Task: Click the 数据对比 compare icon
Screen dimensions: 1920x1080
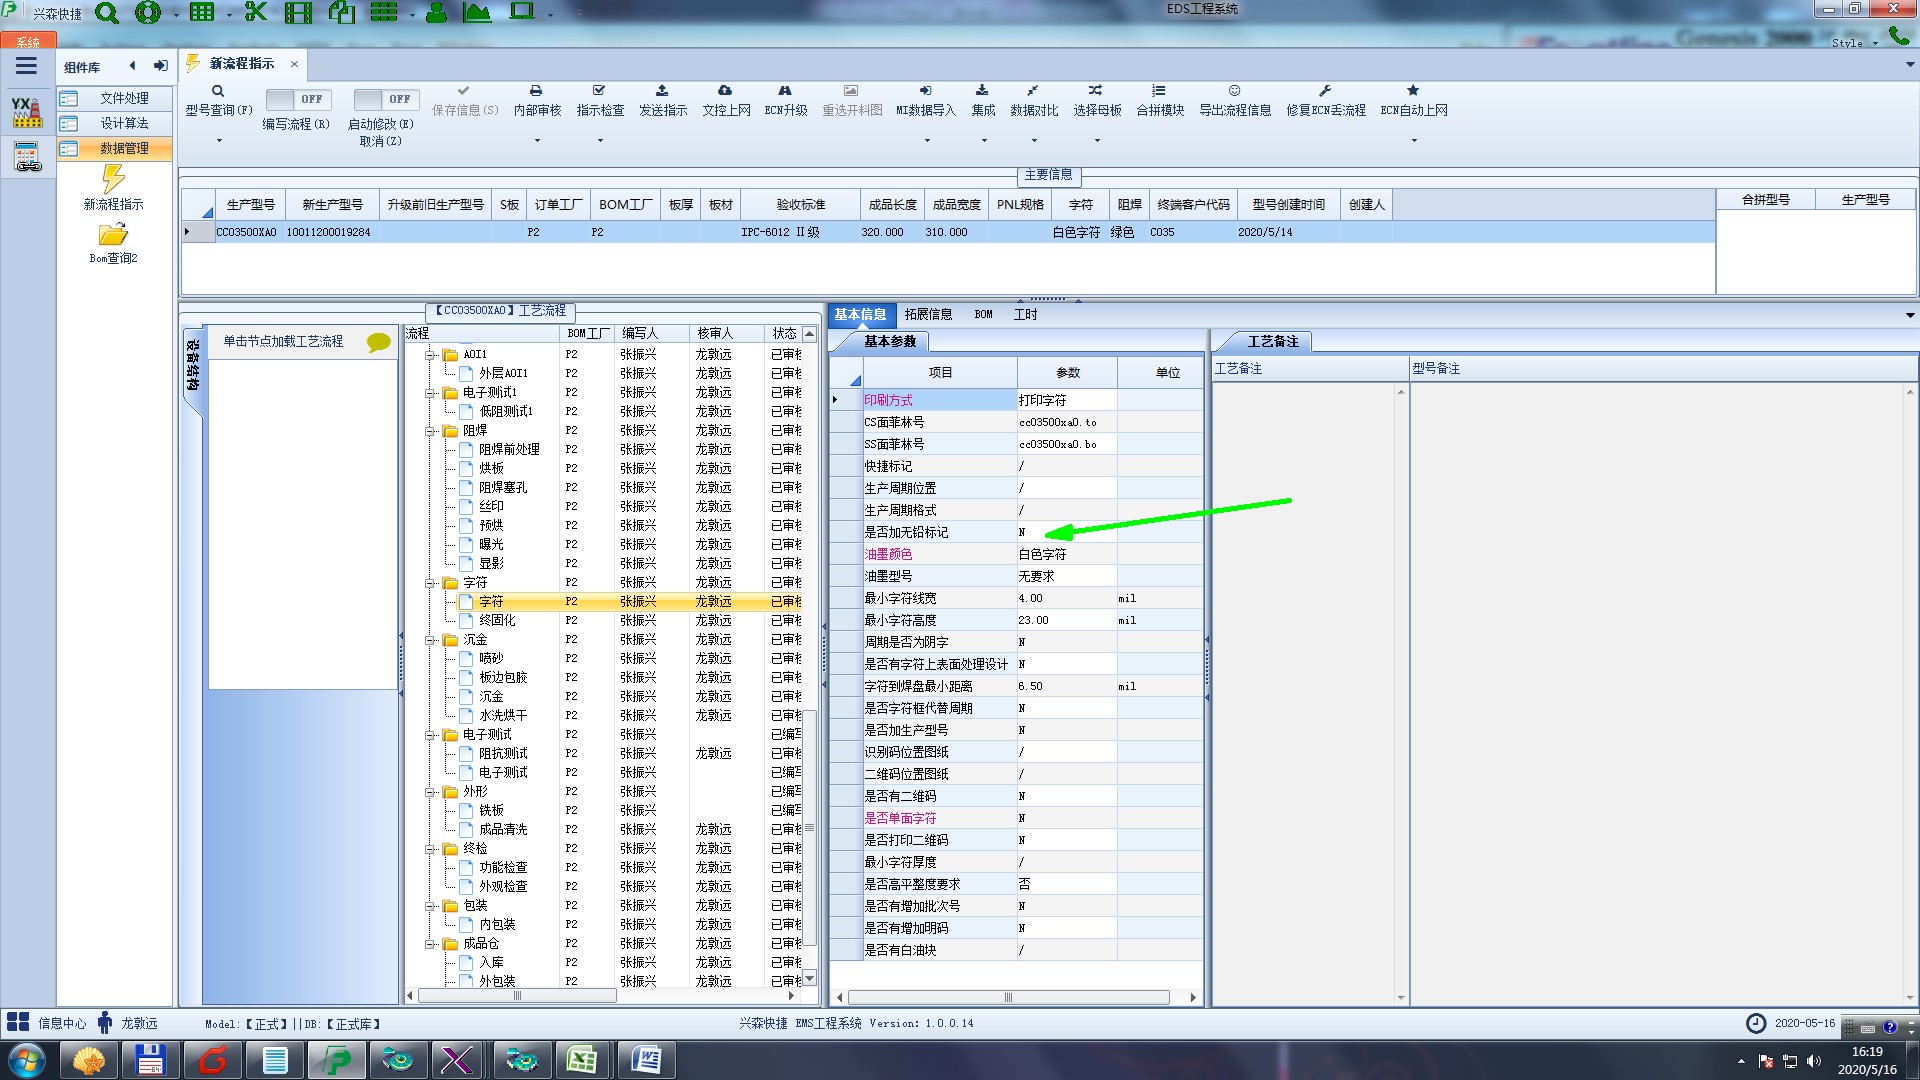Action: [1032, 91]
